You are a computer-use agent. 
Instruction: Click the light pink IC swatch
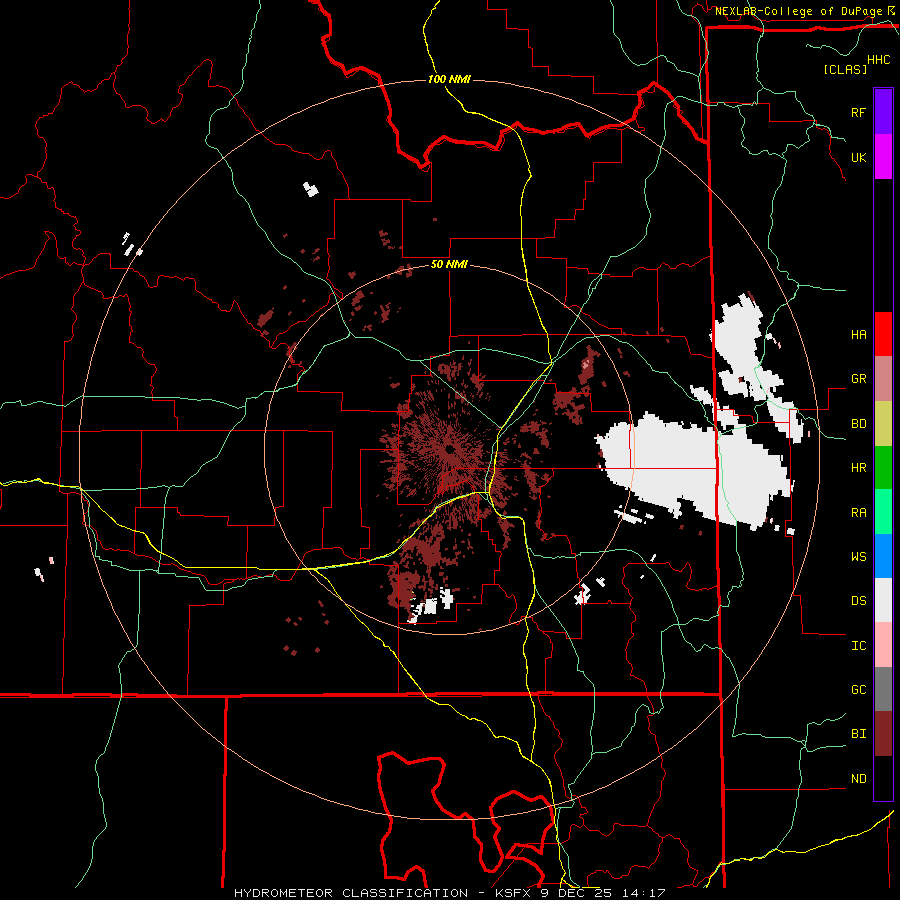point(883,645)
